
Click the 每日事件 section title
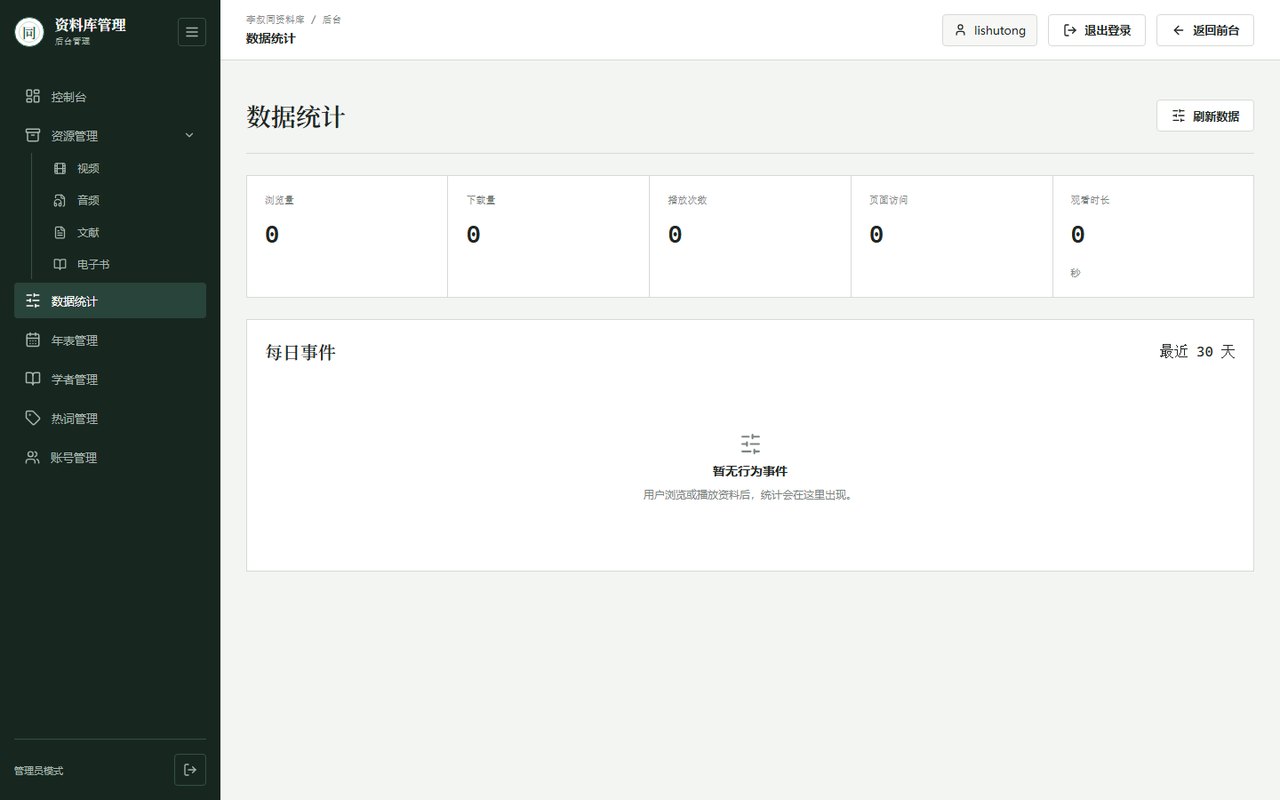pyautogui.click(x=301, y=352)
